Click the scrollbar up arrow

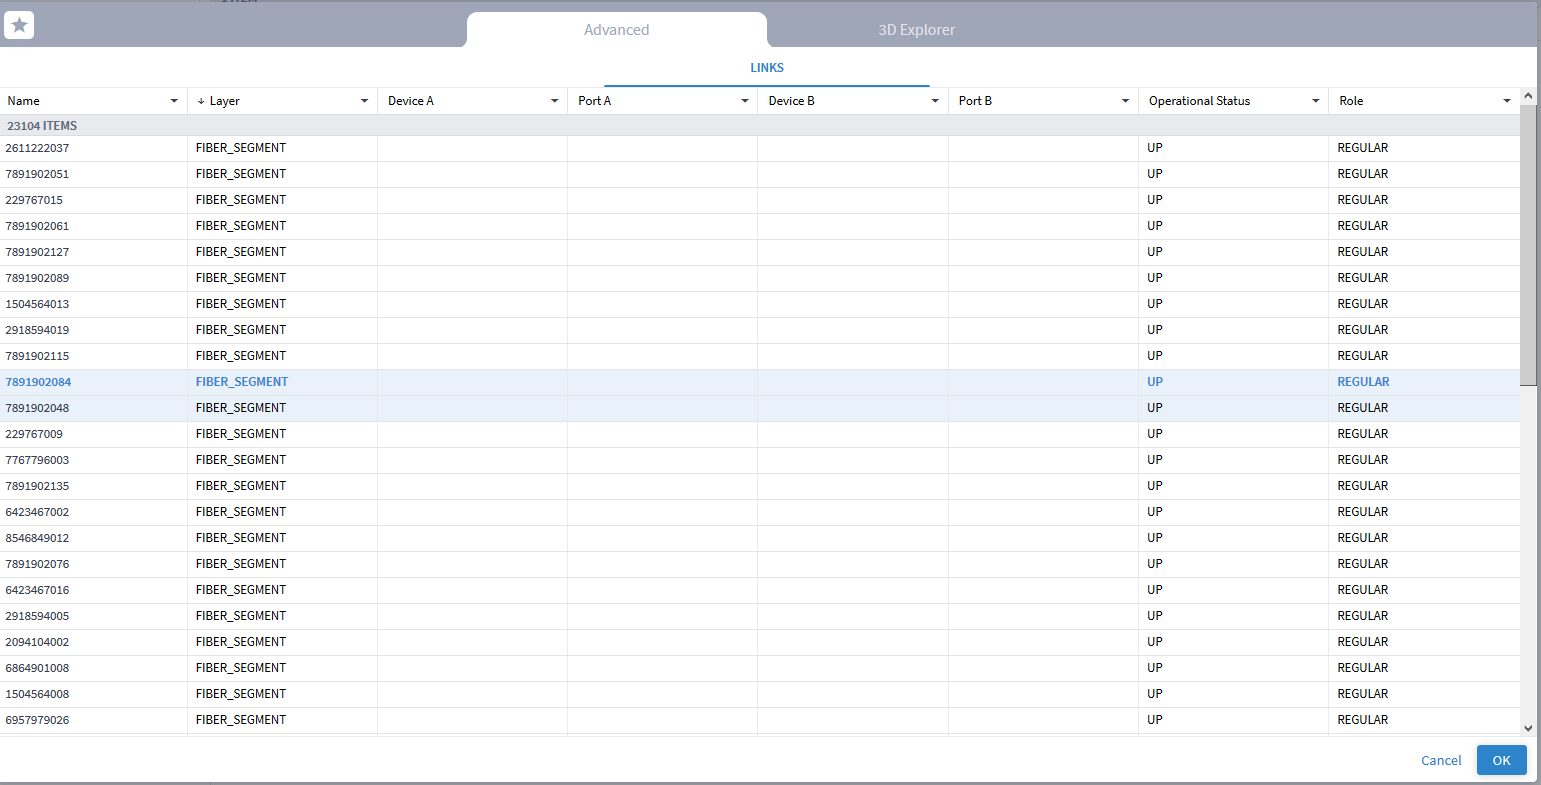(x=1528, y=96)
